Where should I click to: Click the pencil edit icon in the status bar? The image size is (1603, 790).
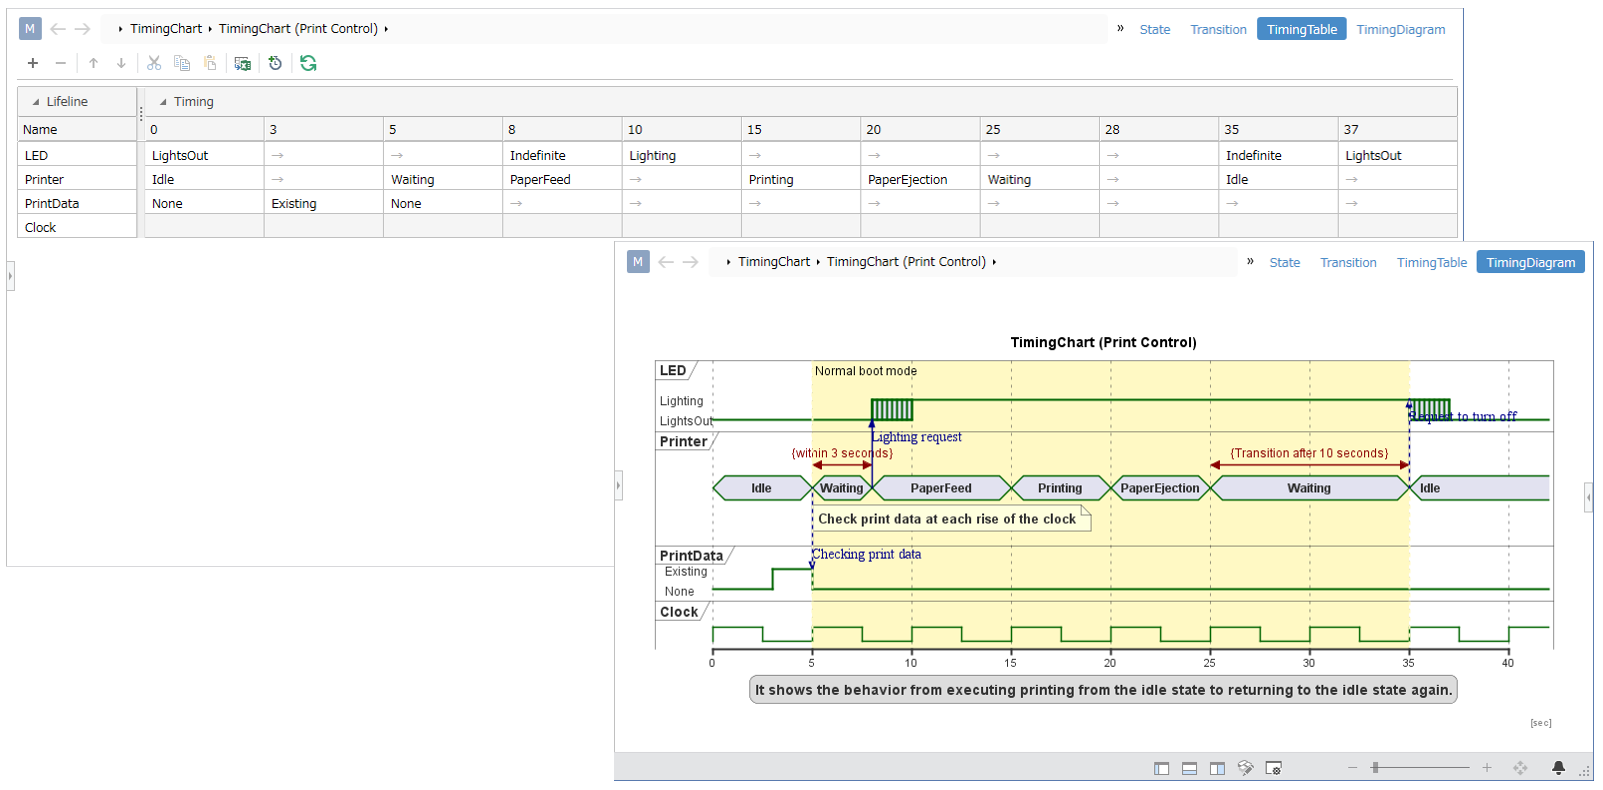pyautogui.click(x=1245, y=768)
